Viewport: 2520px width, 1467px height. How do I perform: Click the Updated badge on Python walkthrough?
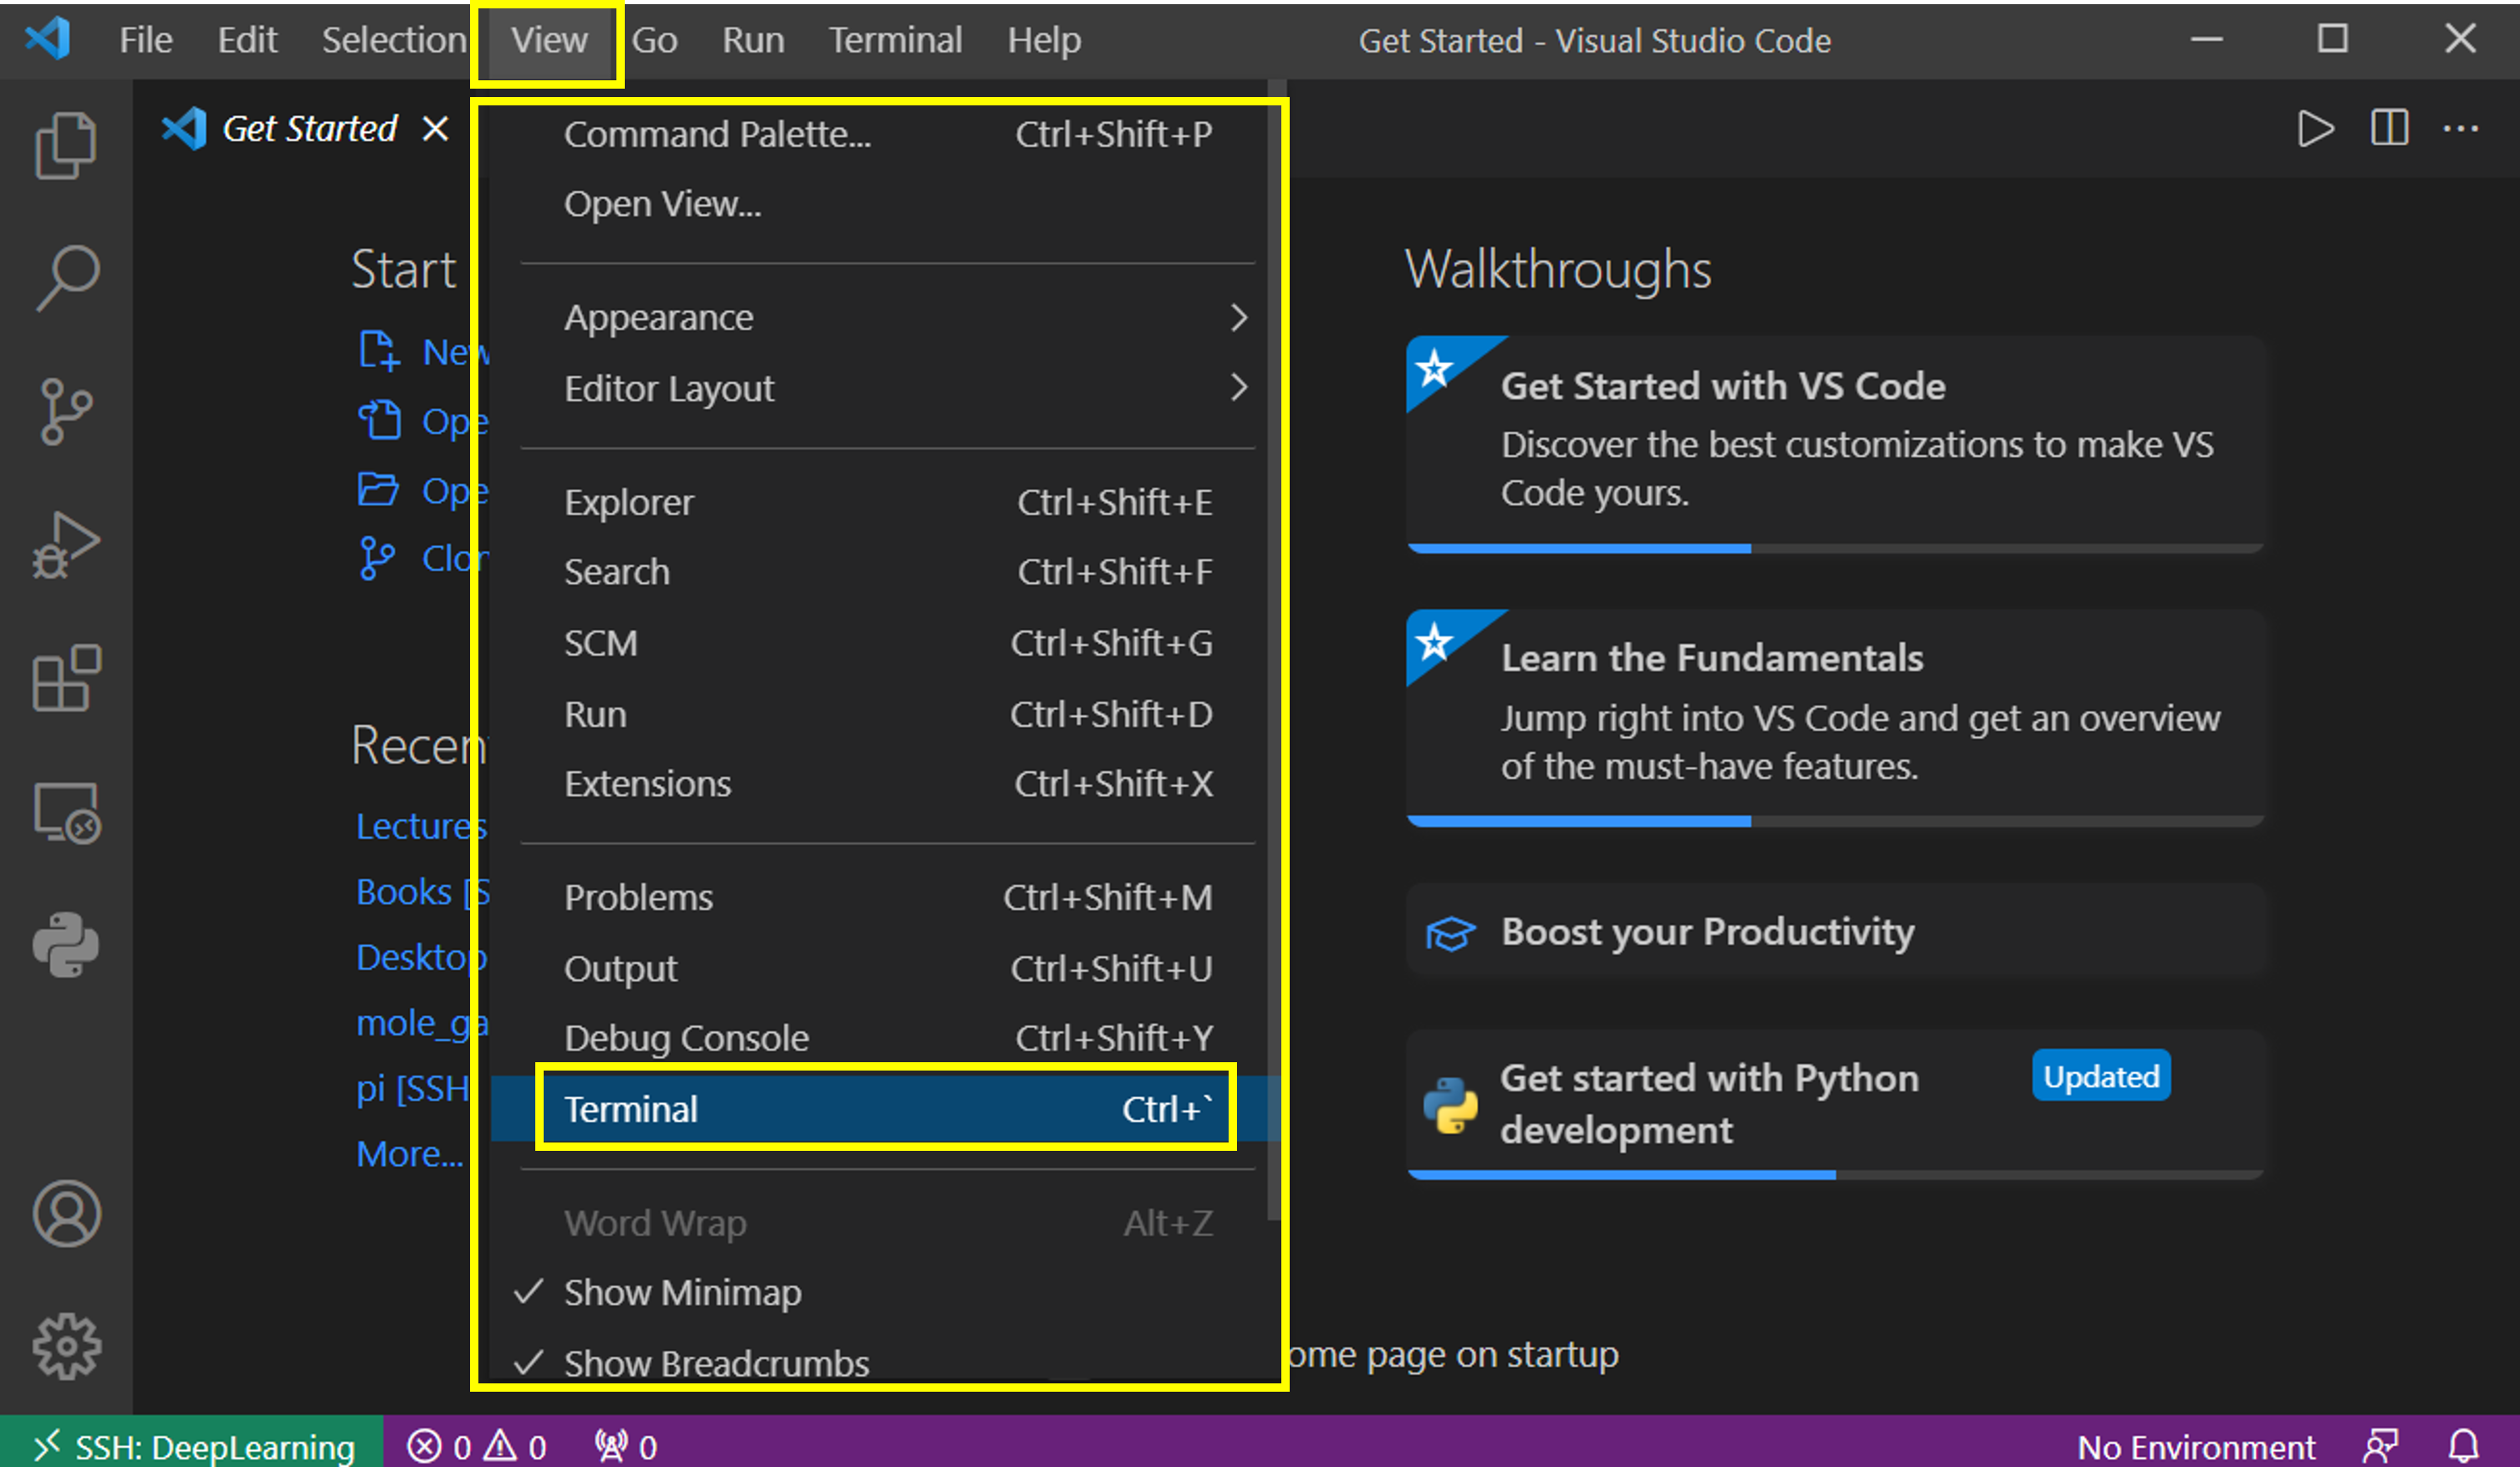[x=2101, y=1076]
